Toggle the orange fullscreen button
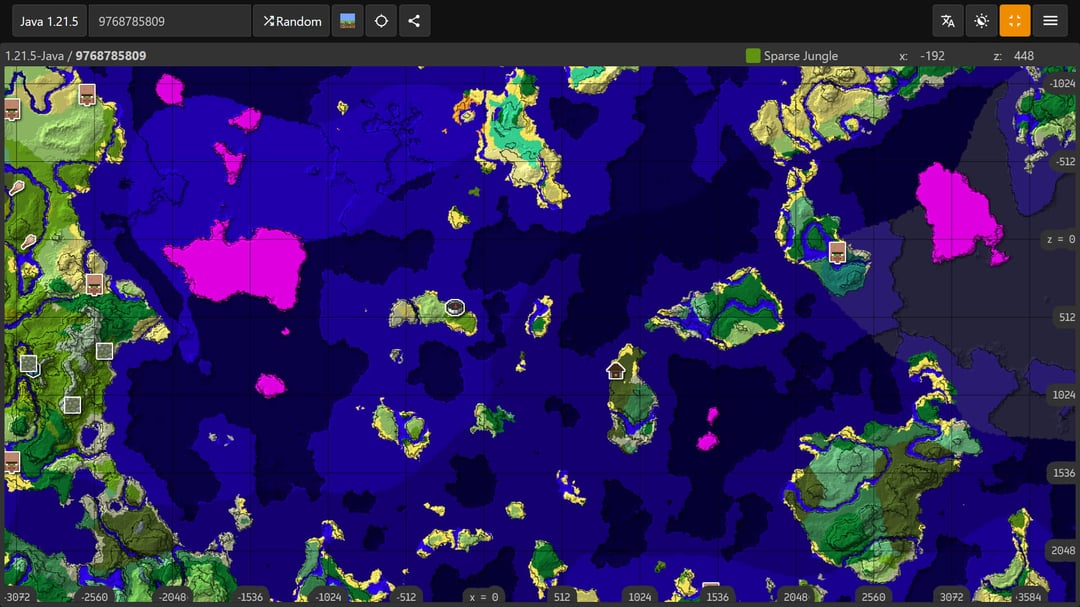 (x=1015, y=21)
